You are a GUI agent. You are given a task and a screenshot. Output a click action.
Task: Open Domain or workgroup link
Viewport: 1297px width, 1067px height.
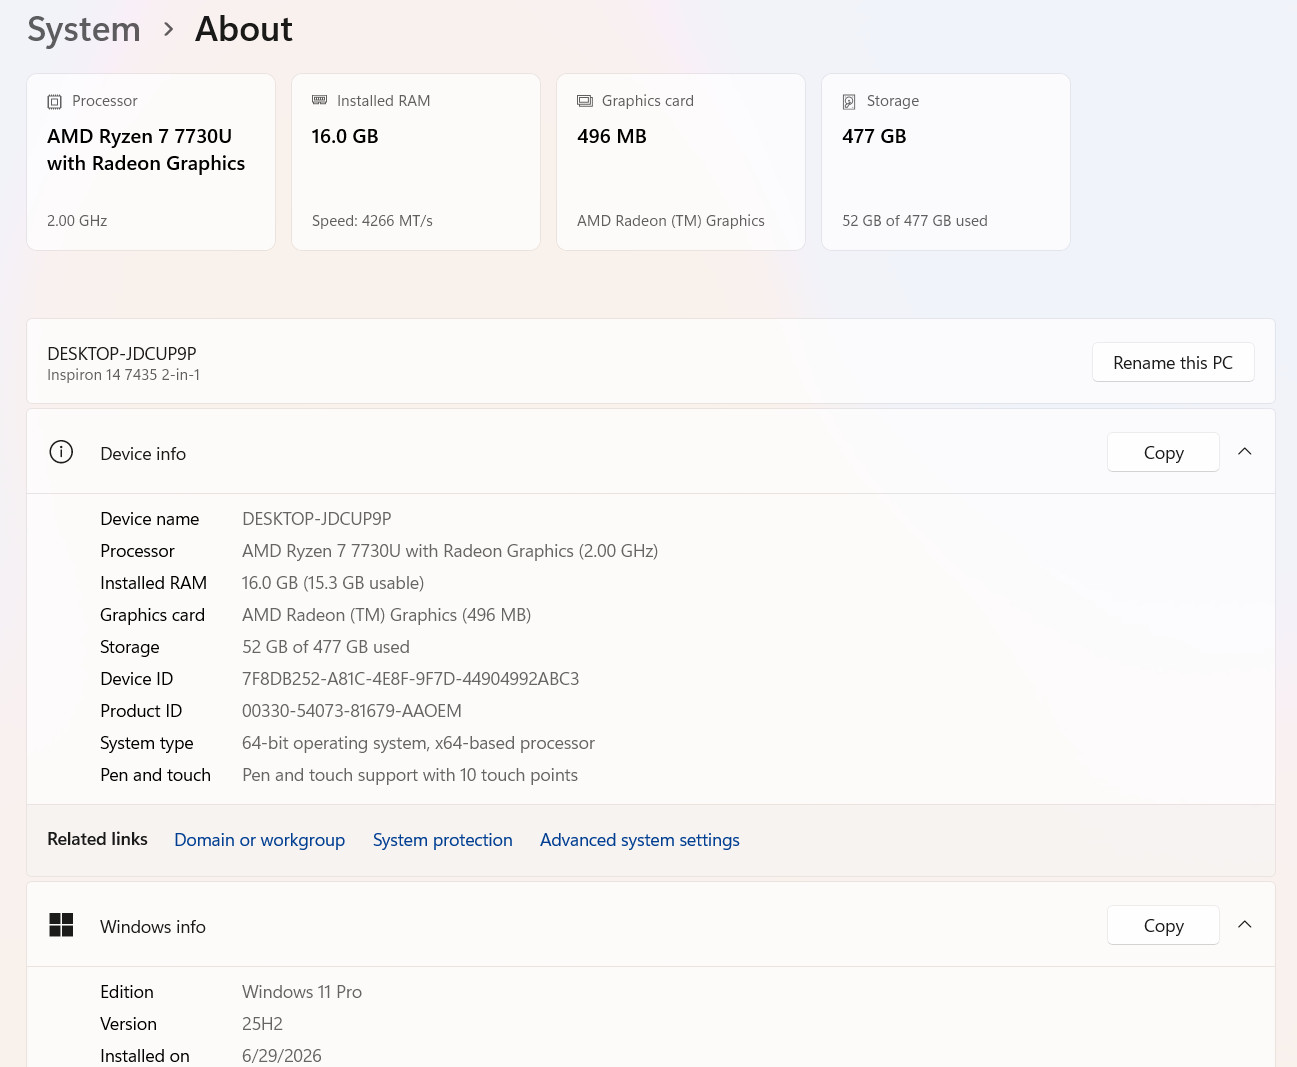pos(260,840)
